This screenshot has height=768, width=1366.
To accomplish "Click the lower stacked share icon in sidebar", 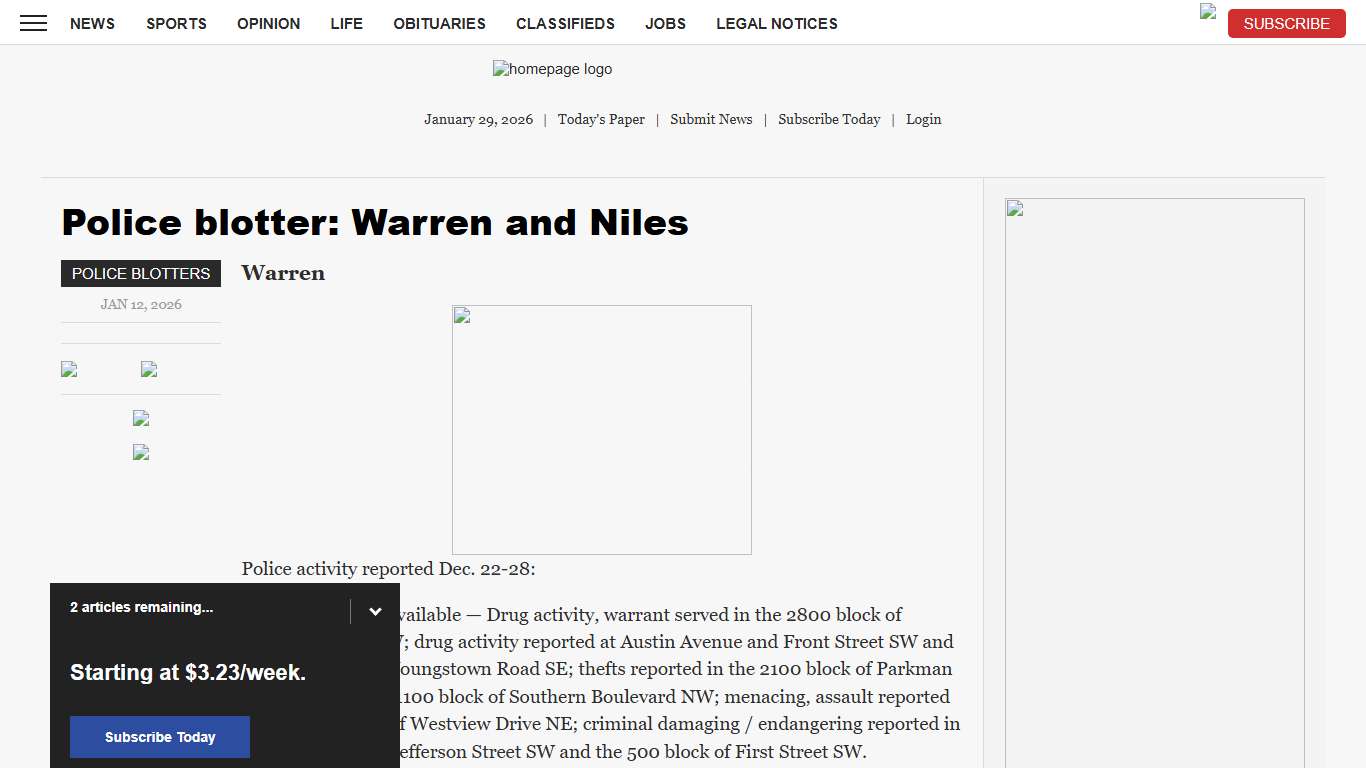I will tap(141, 452).
